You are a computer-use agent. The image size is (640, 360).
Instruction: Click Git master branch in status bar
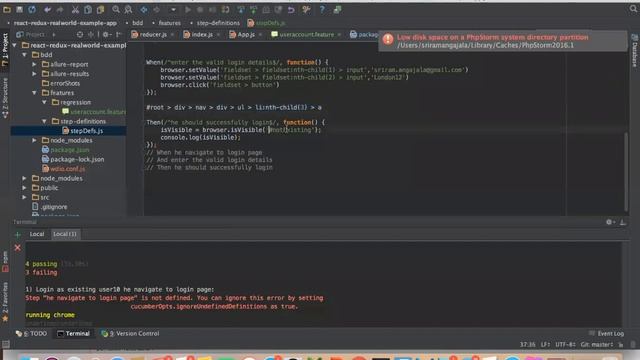(597, 345)
